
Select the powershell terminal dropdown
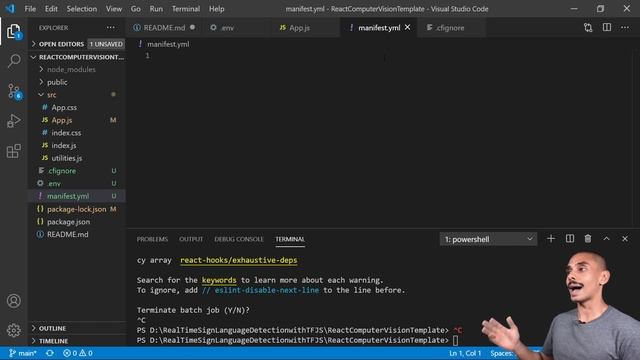488,239
